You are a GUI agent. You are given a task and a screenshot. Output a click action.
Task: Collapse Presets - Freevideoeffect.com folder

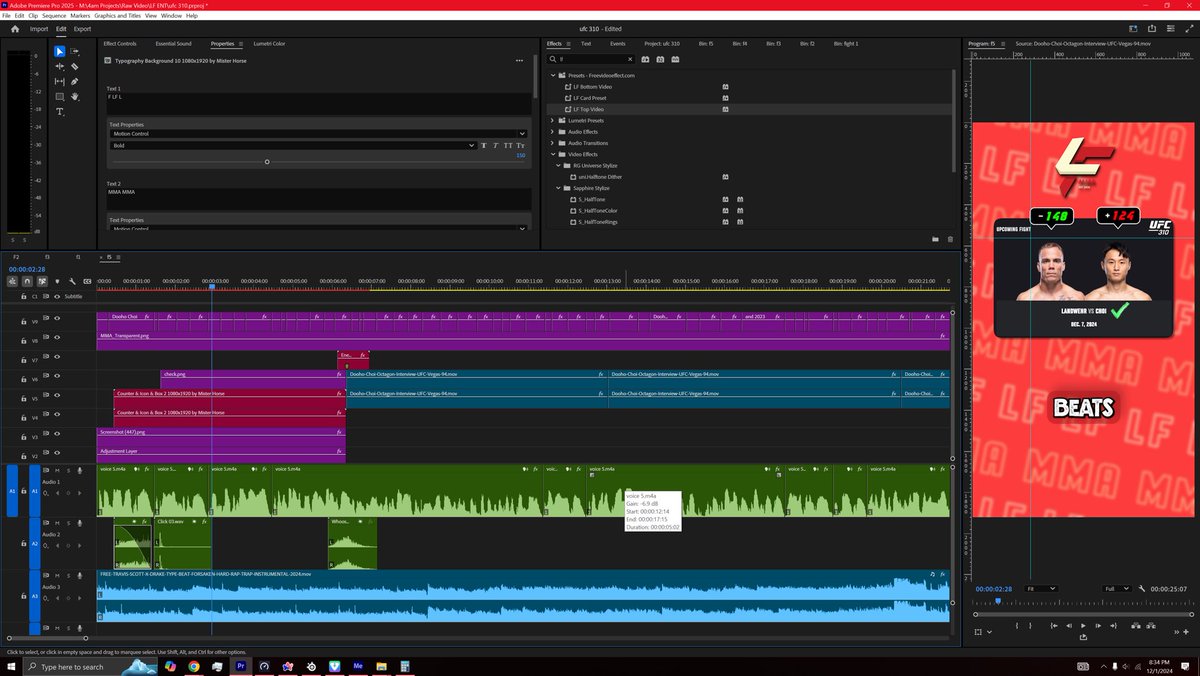[553, 75]
